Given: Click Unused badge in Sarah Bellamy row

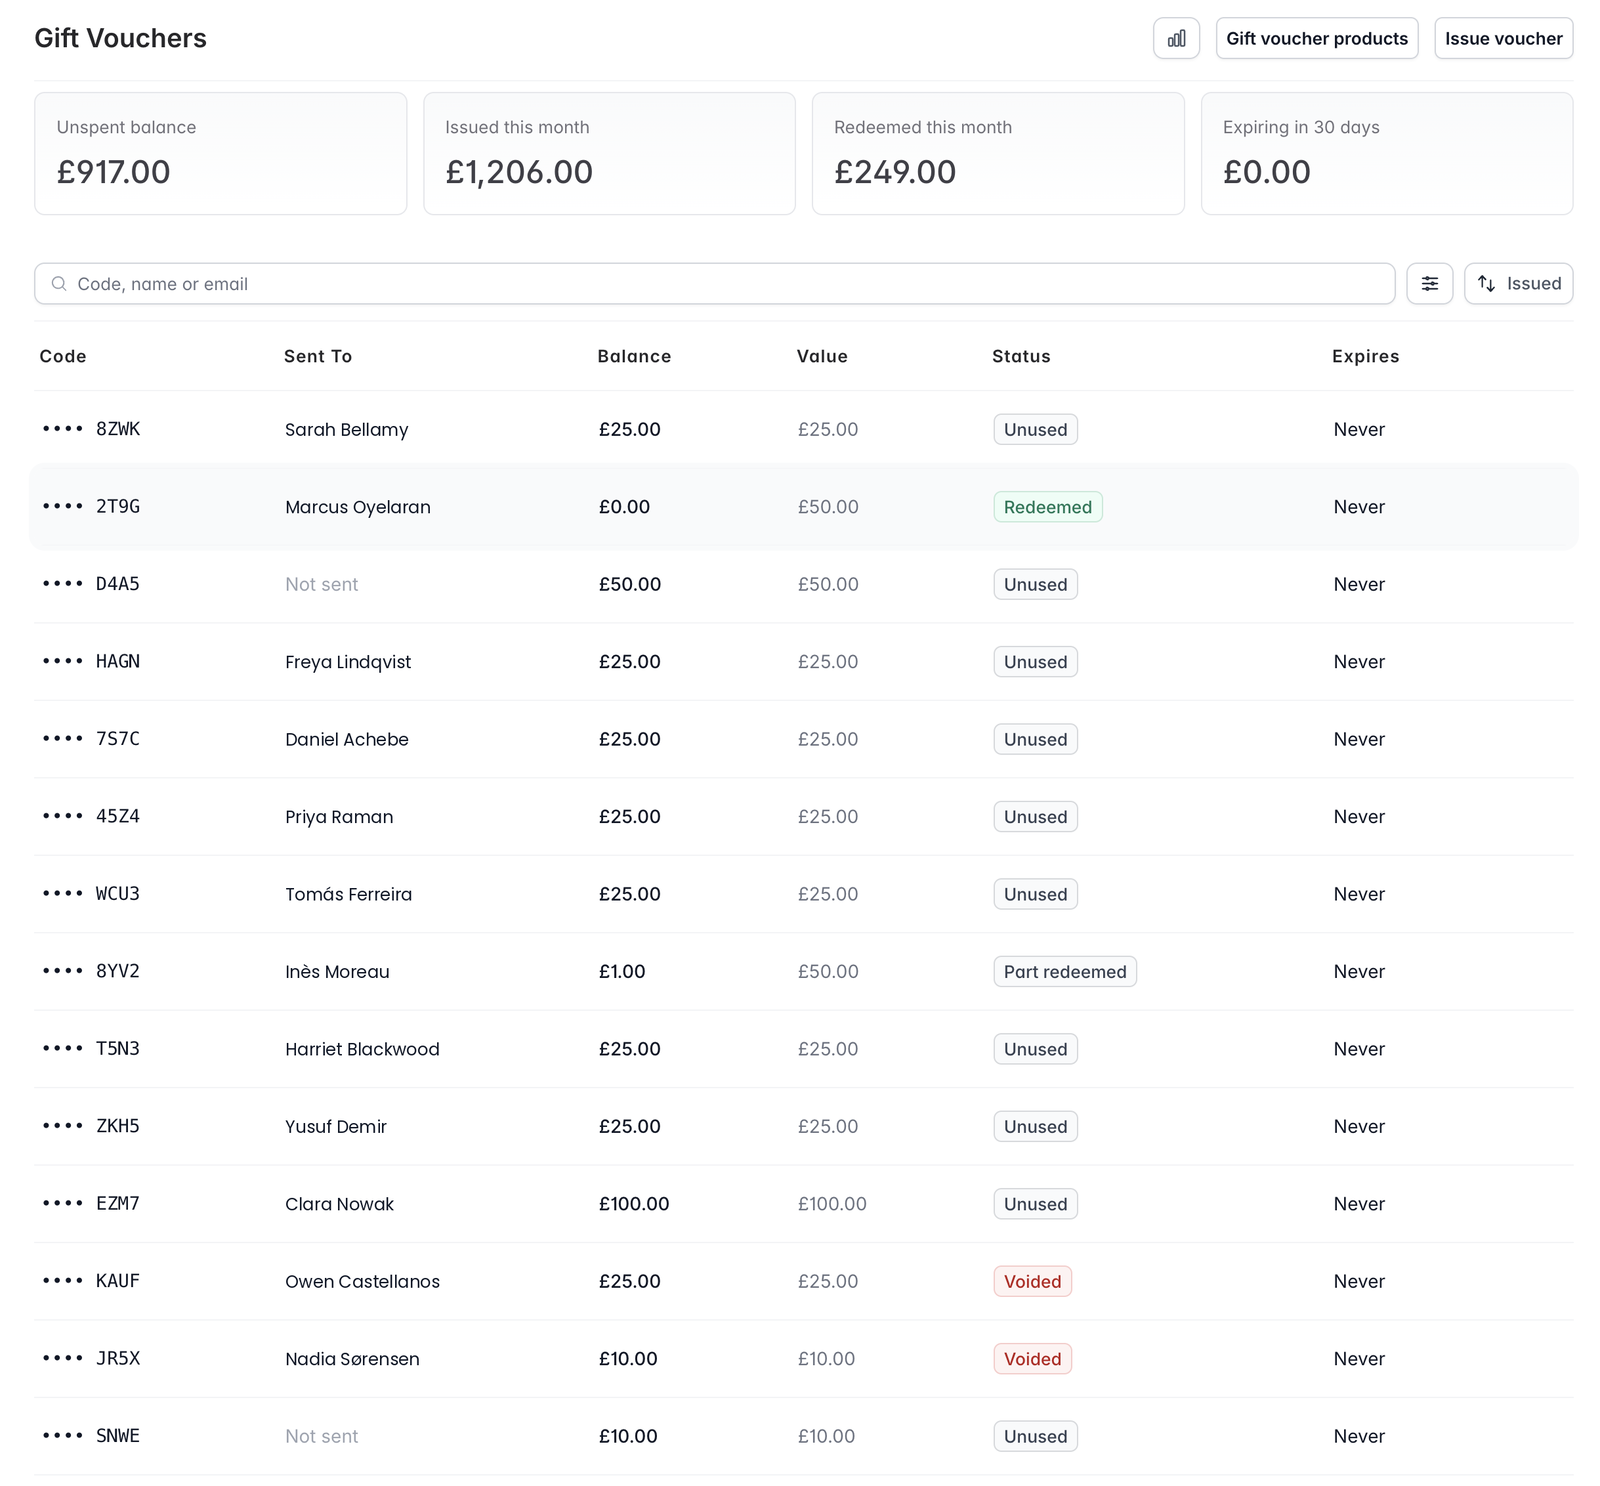Looking at the screenshot, I should (x=1035, y=430).
